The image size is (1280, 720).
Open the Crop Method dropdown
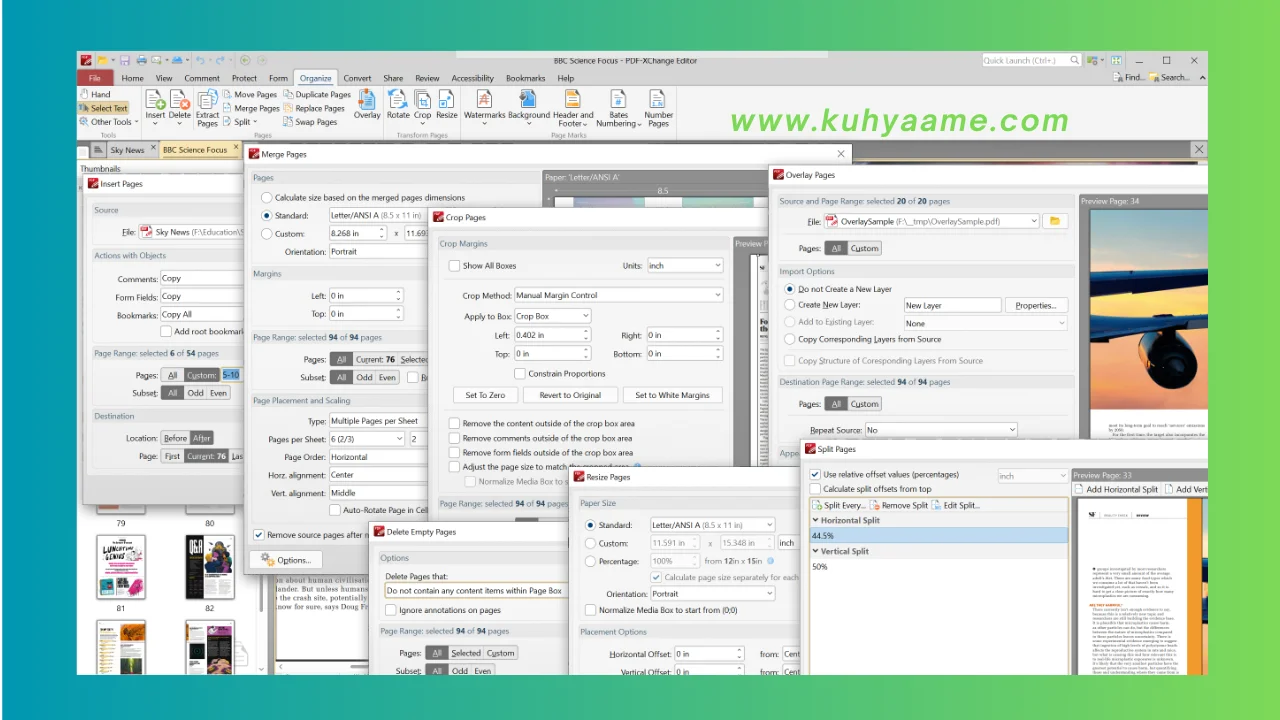pyautogui.click(x=618, y=296)
